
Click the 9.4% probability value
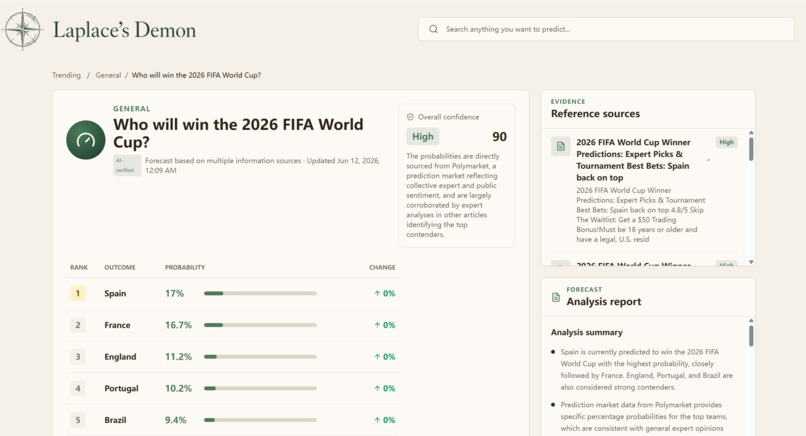[176, 420]
